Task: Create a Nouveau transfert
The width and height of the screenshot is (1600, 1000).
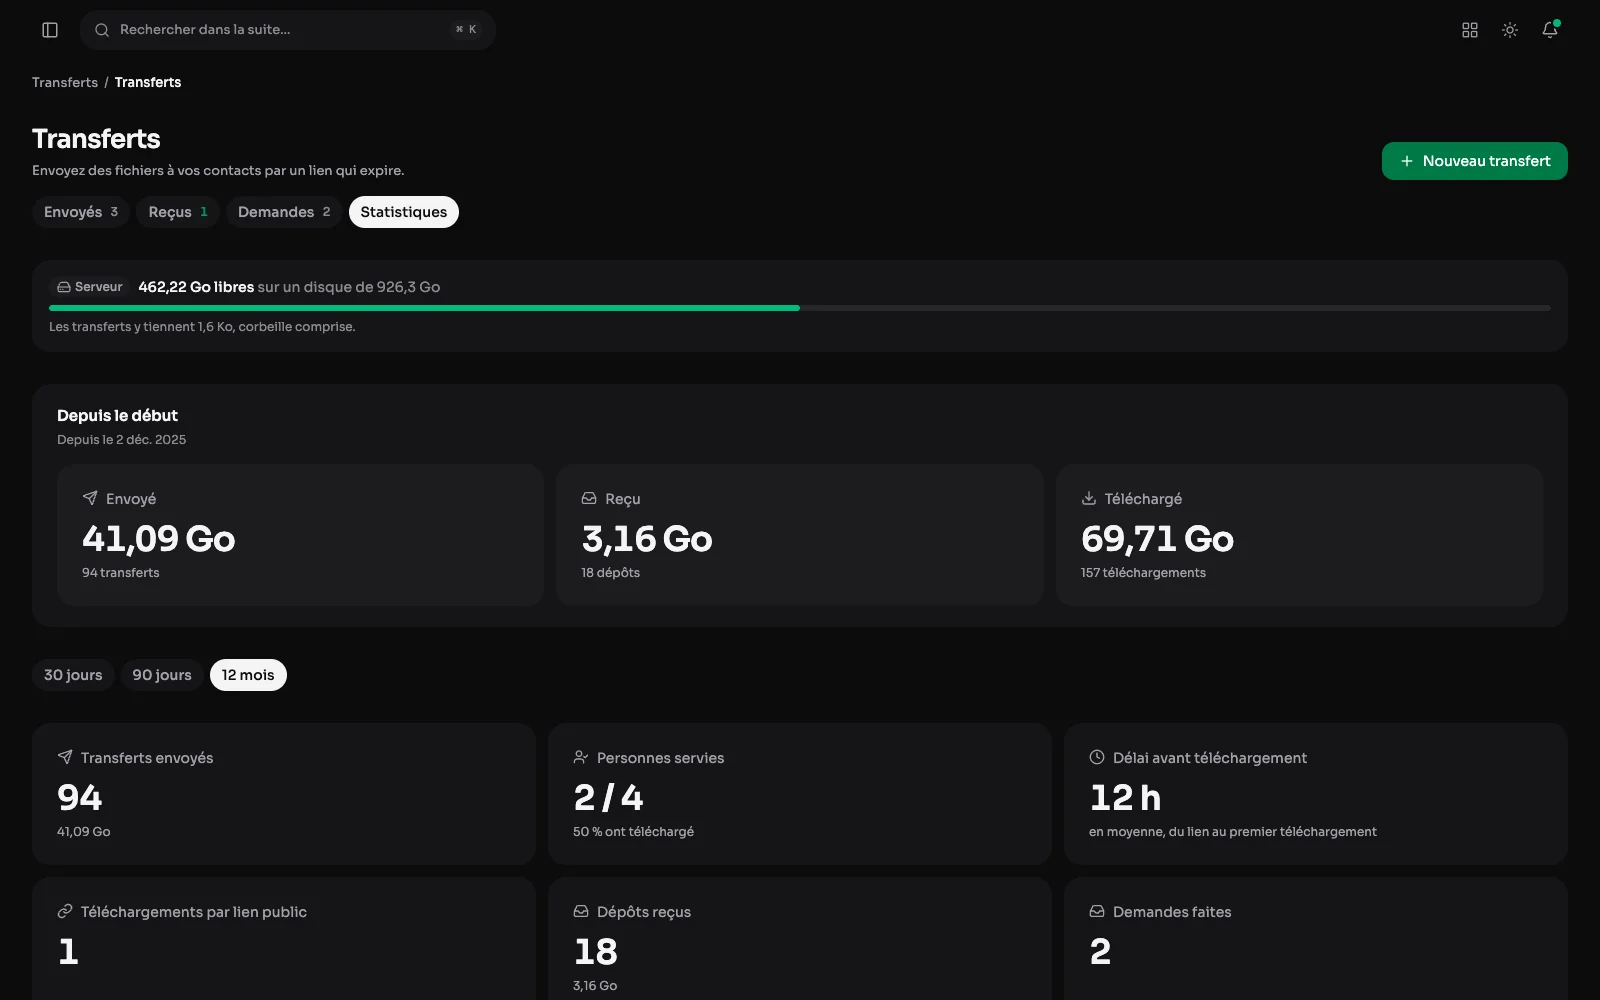Action: click(x=1475, y=161)
